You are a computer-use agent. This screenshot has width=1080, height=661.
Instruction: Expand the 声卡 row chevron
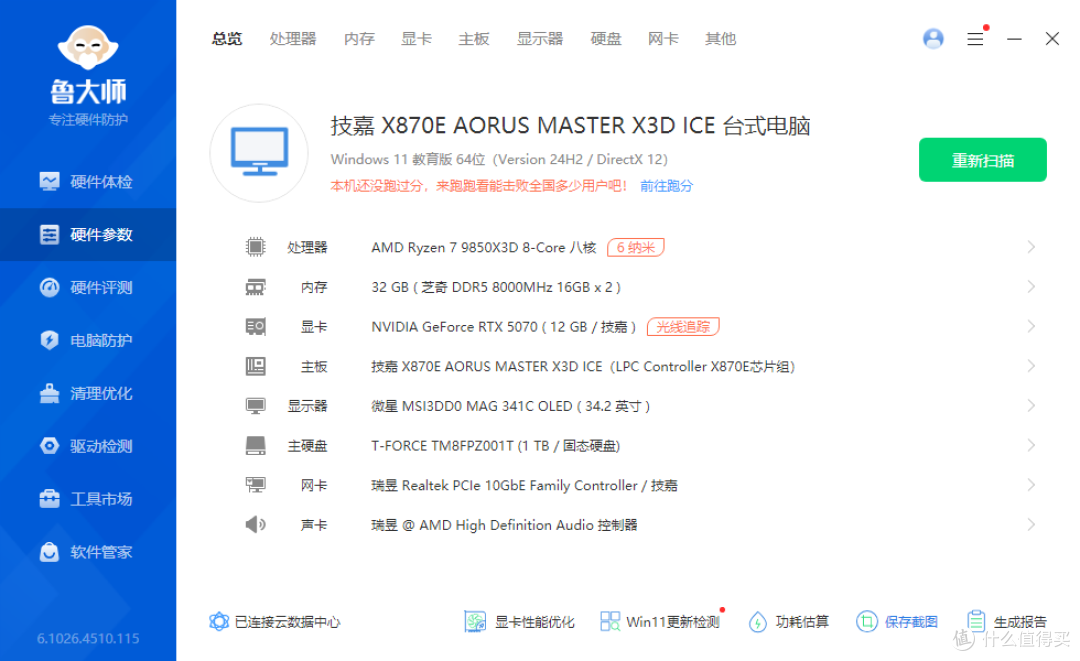click(x=1031, y=525)
